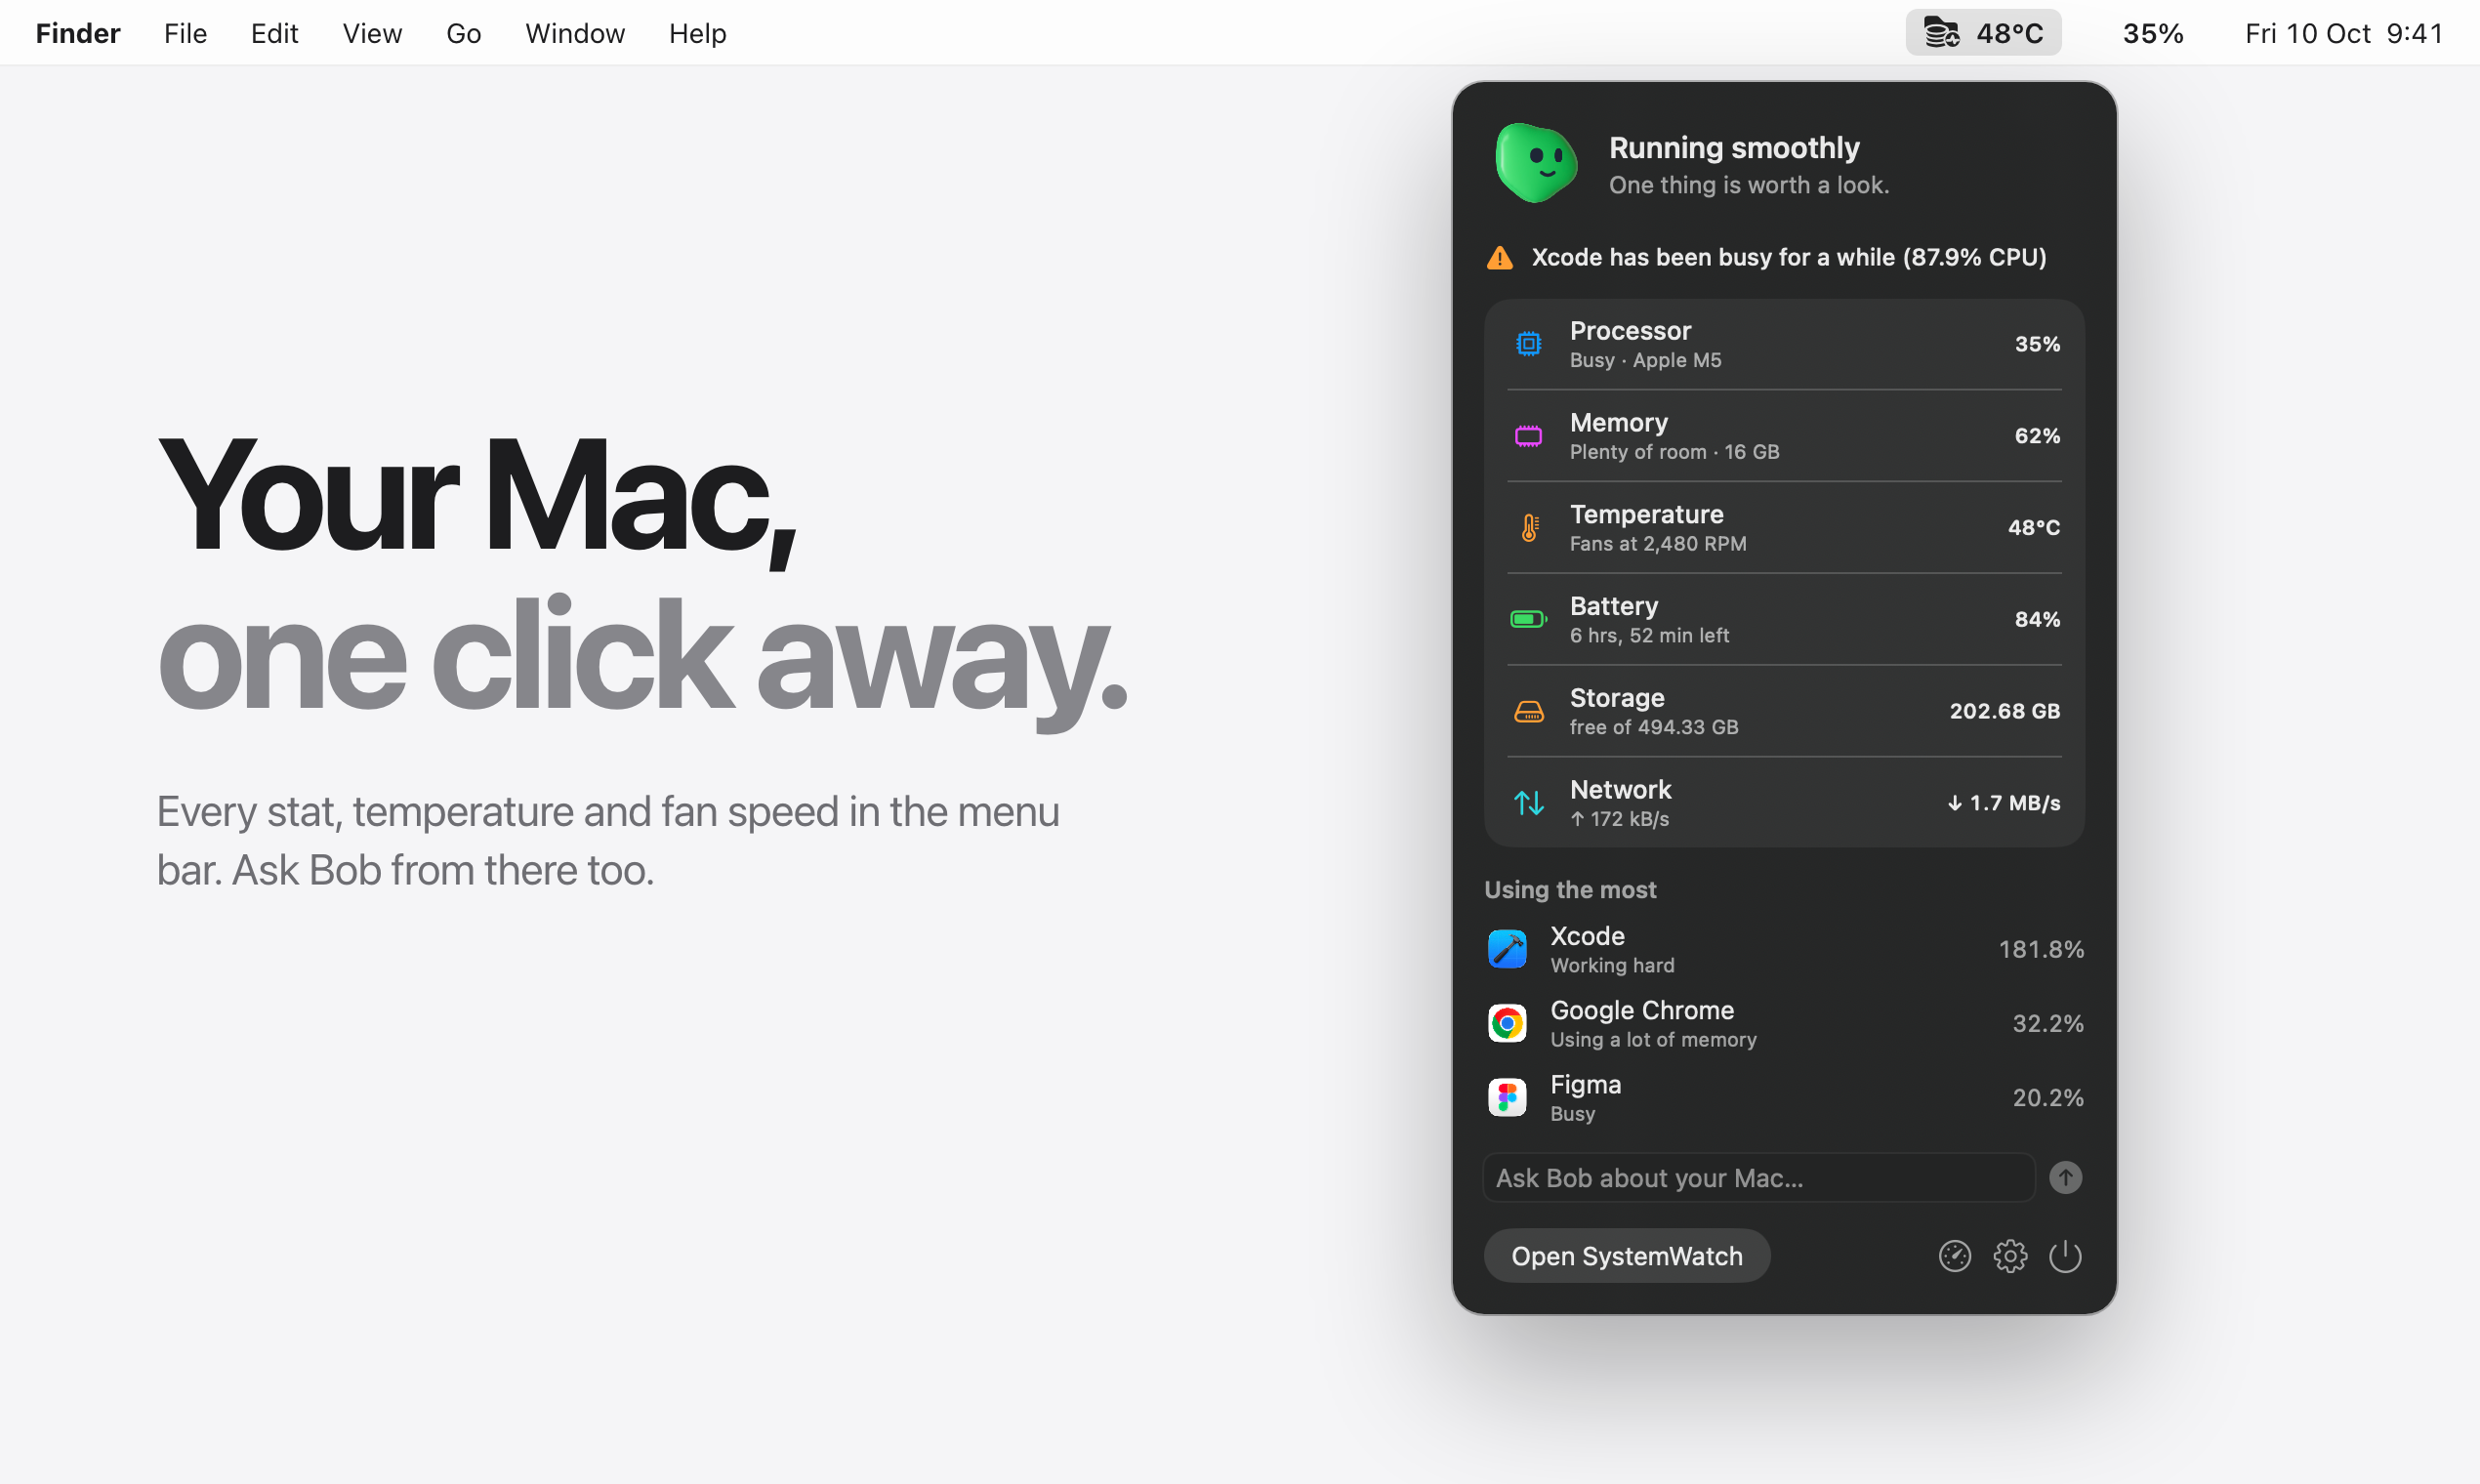Image resolution: width=2480 pixels, height=1484 pixels.
Task: Send the Ask Bob question arrow
Action: pyautogui.click(x=2065, y=1178)
